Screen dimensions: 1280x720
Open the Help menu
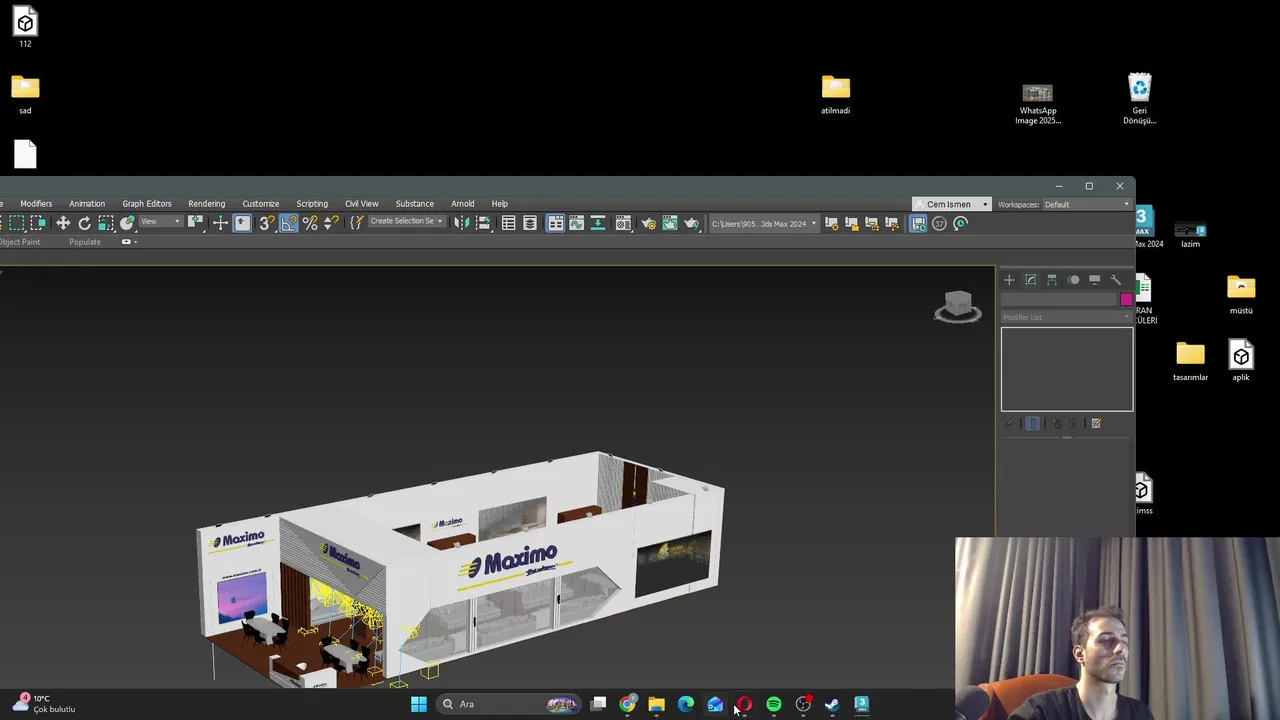(x=499, y=203)
